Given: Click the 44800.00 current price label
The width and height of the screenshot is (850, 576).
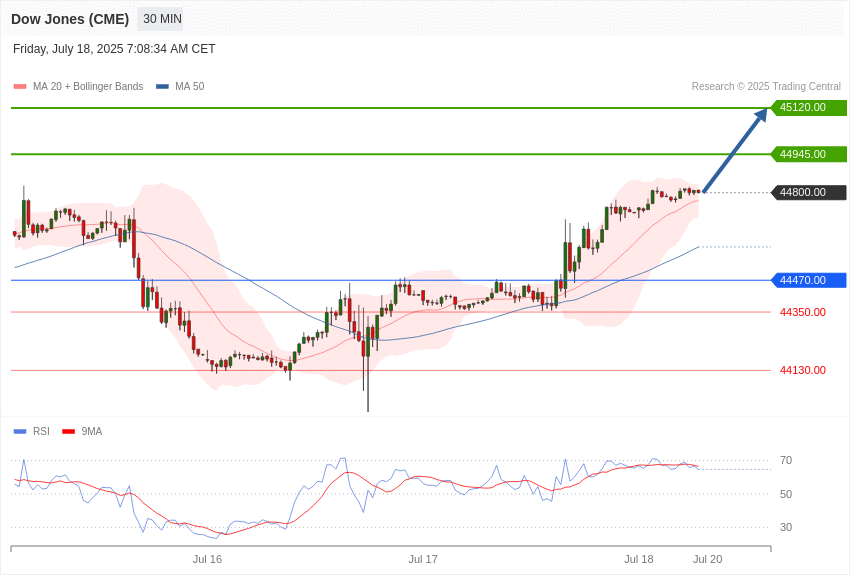Looking at the screenshot, I should [809, 192].
